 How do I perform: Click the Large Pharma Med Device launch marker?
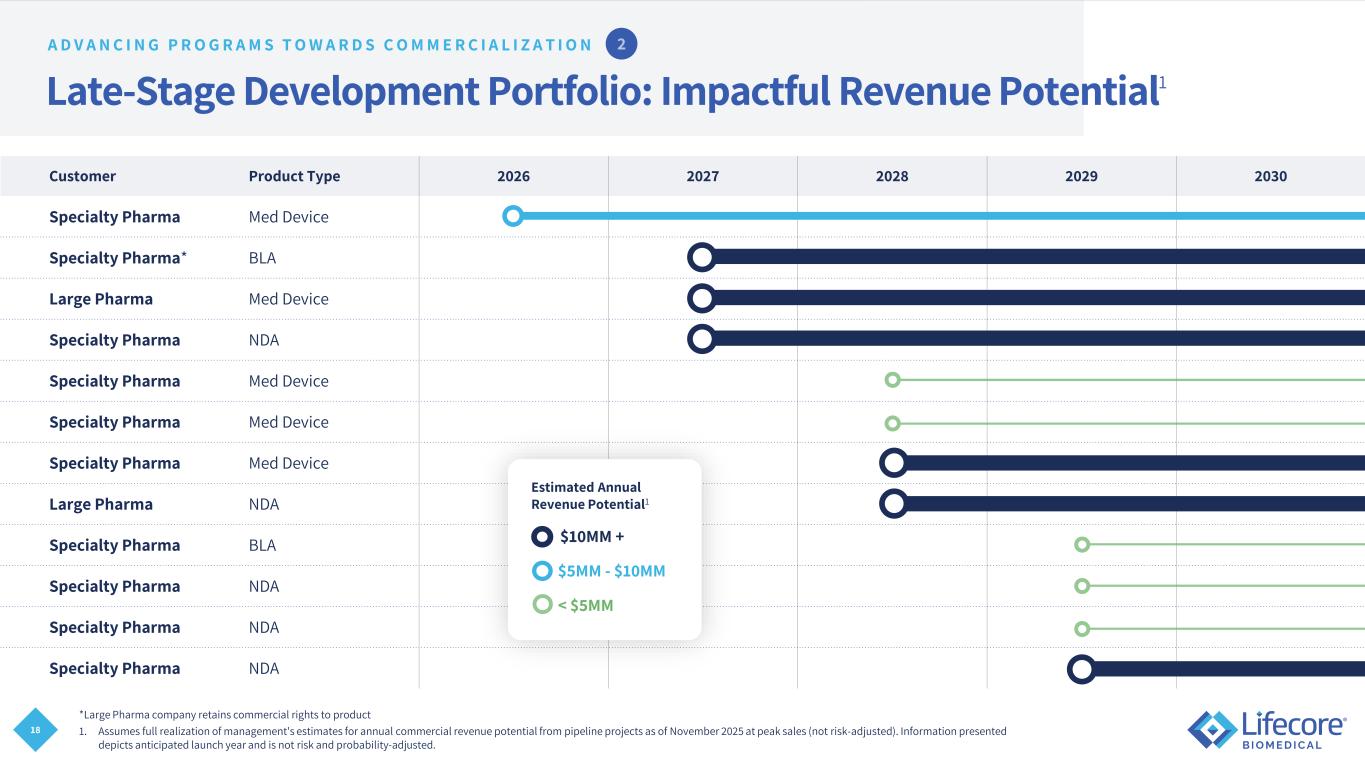pos(702,298)
